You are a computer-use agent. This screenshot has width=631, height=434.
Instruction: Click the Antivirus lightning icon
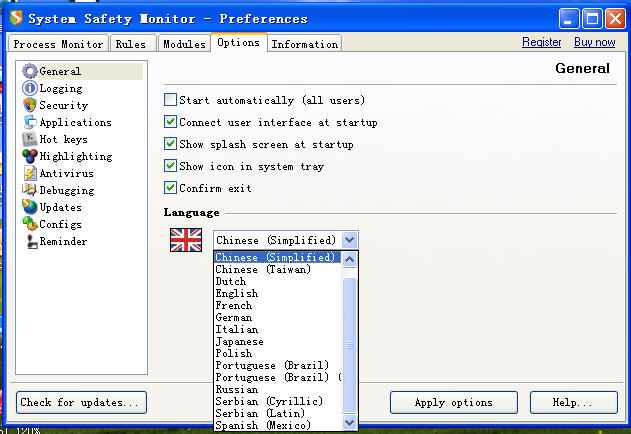click(x=30, y=173)
